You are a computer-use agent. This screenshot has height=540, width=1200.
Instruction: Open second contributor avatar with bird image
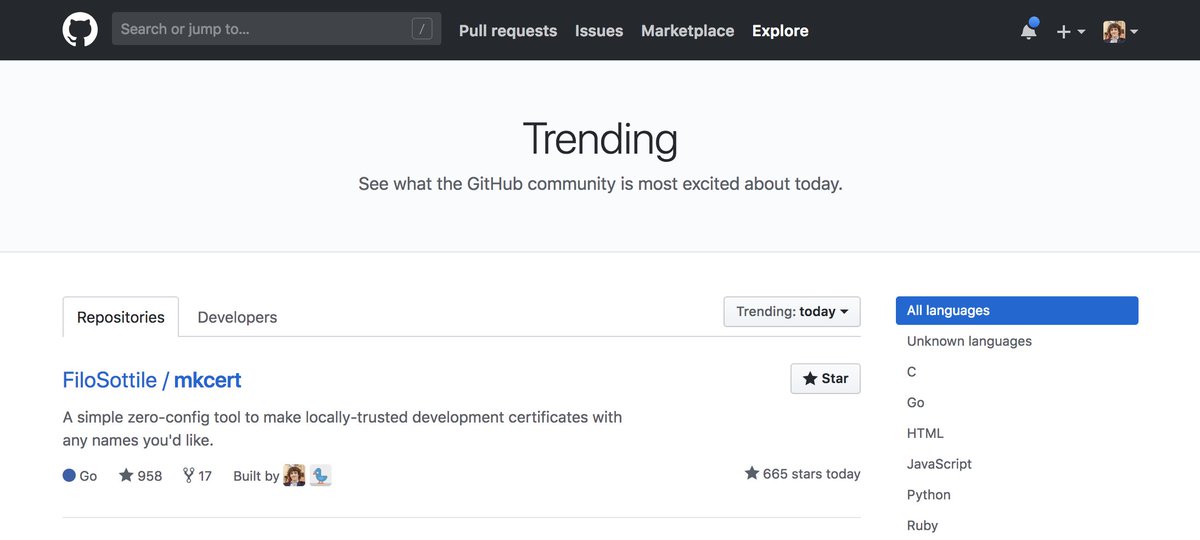coord(320,475)
